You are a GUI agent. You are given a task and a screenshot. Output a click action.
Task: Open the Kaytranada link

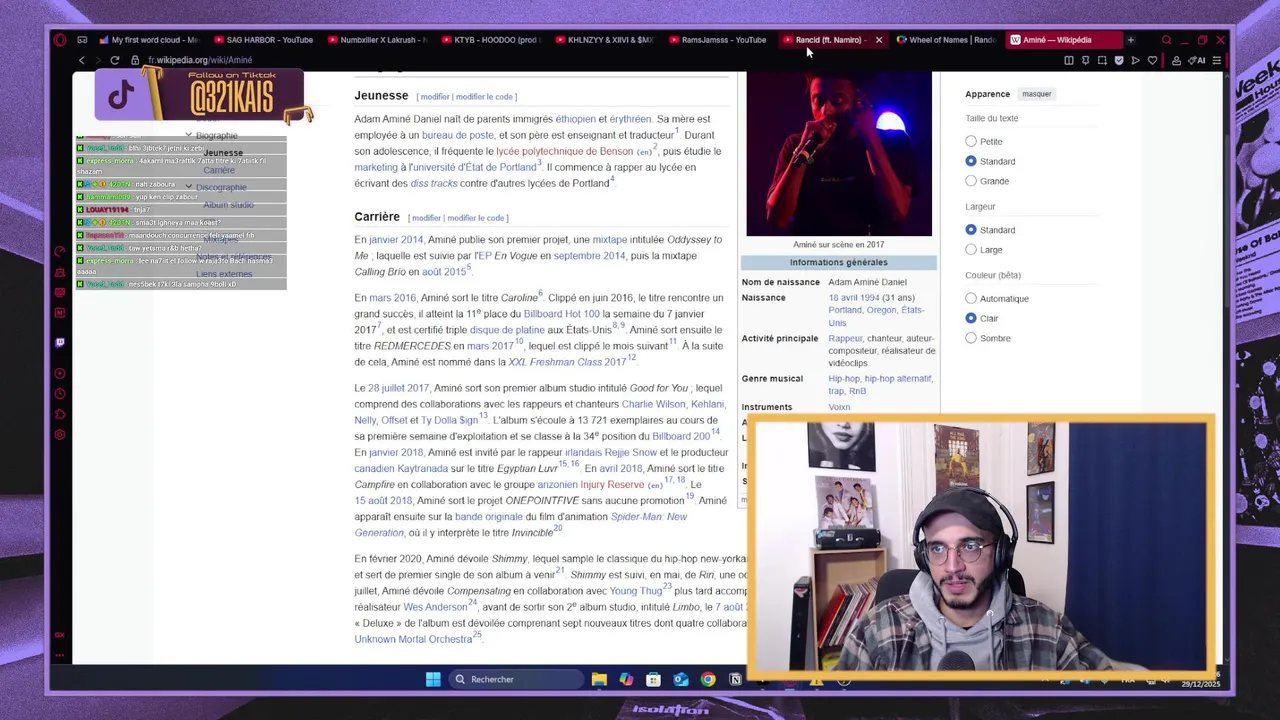point(423,468)
